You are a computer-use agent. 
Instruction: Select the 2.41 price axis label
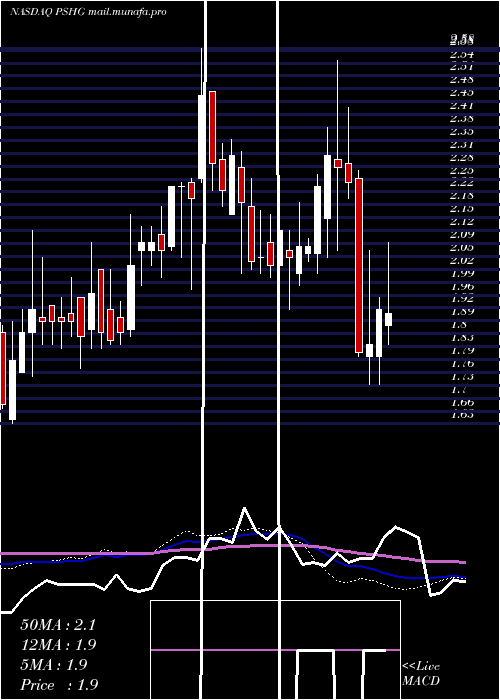[x=462, y=106]
